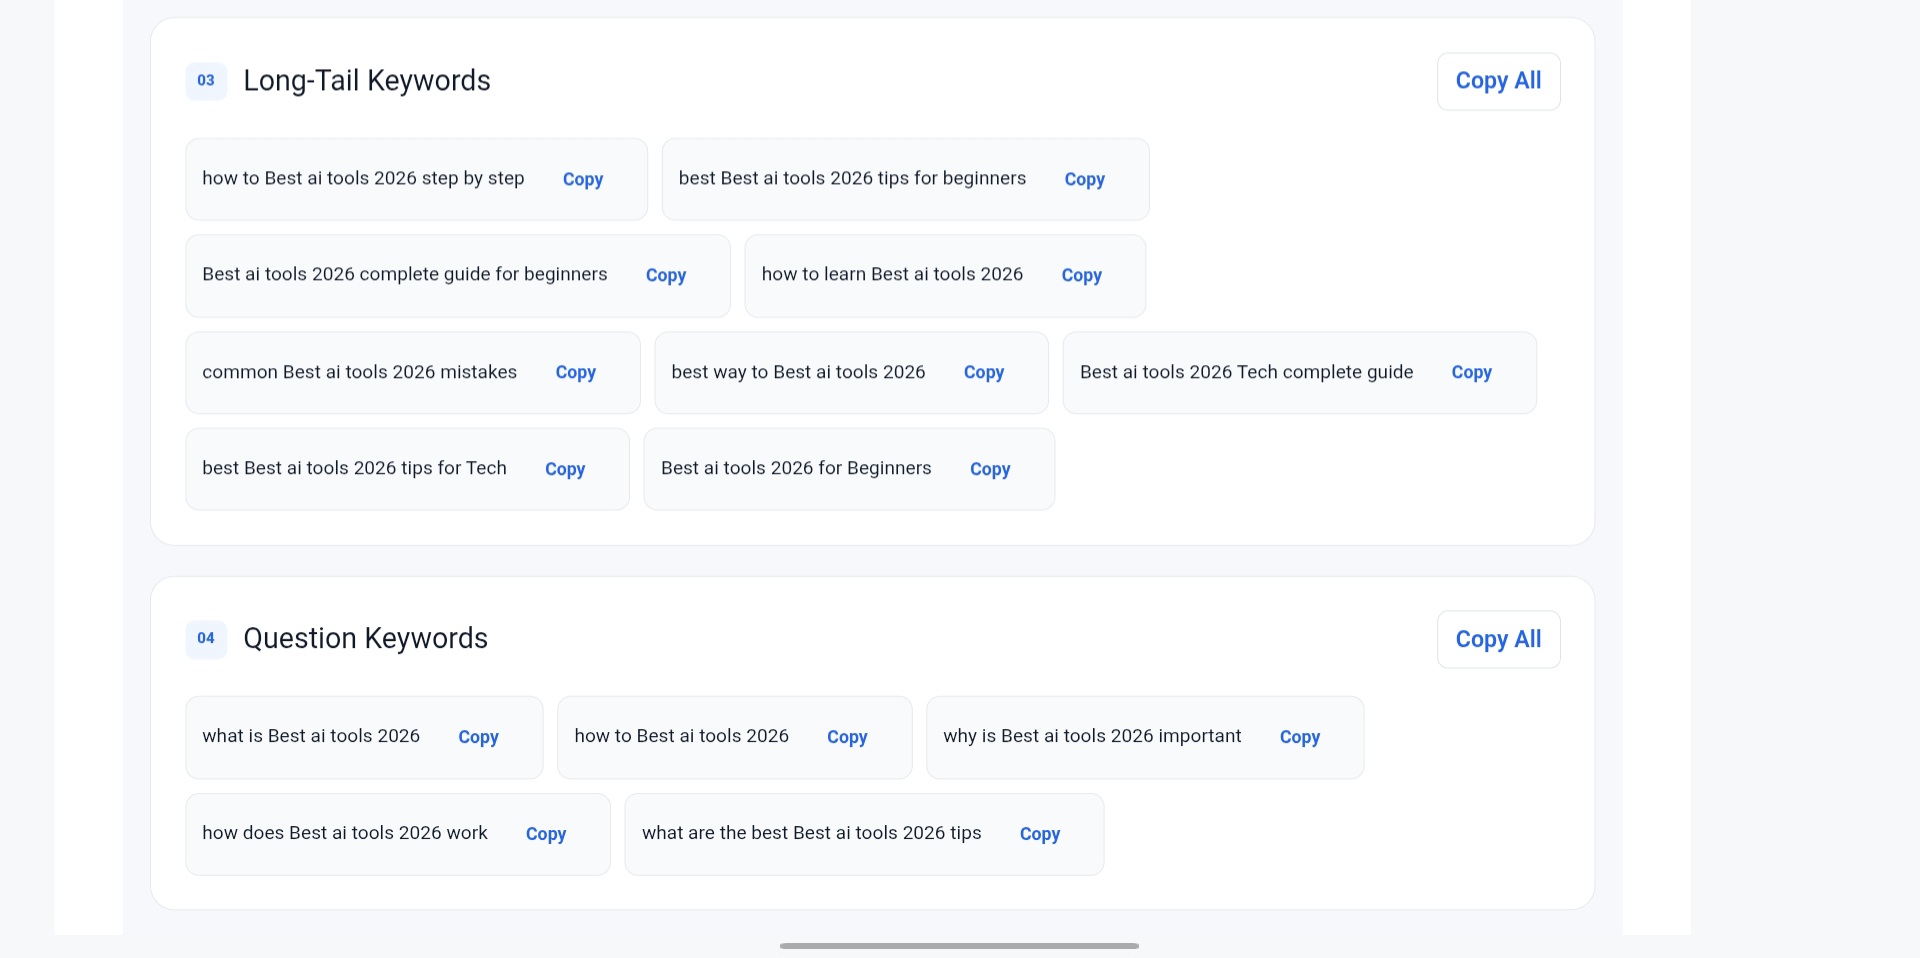This screenshot has height=958, width=1920.
Task: Click the Long-Tail Keywords heading
Action: coord(367,81)
